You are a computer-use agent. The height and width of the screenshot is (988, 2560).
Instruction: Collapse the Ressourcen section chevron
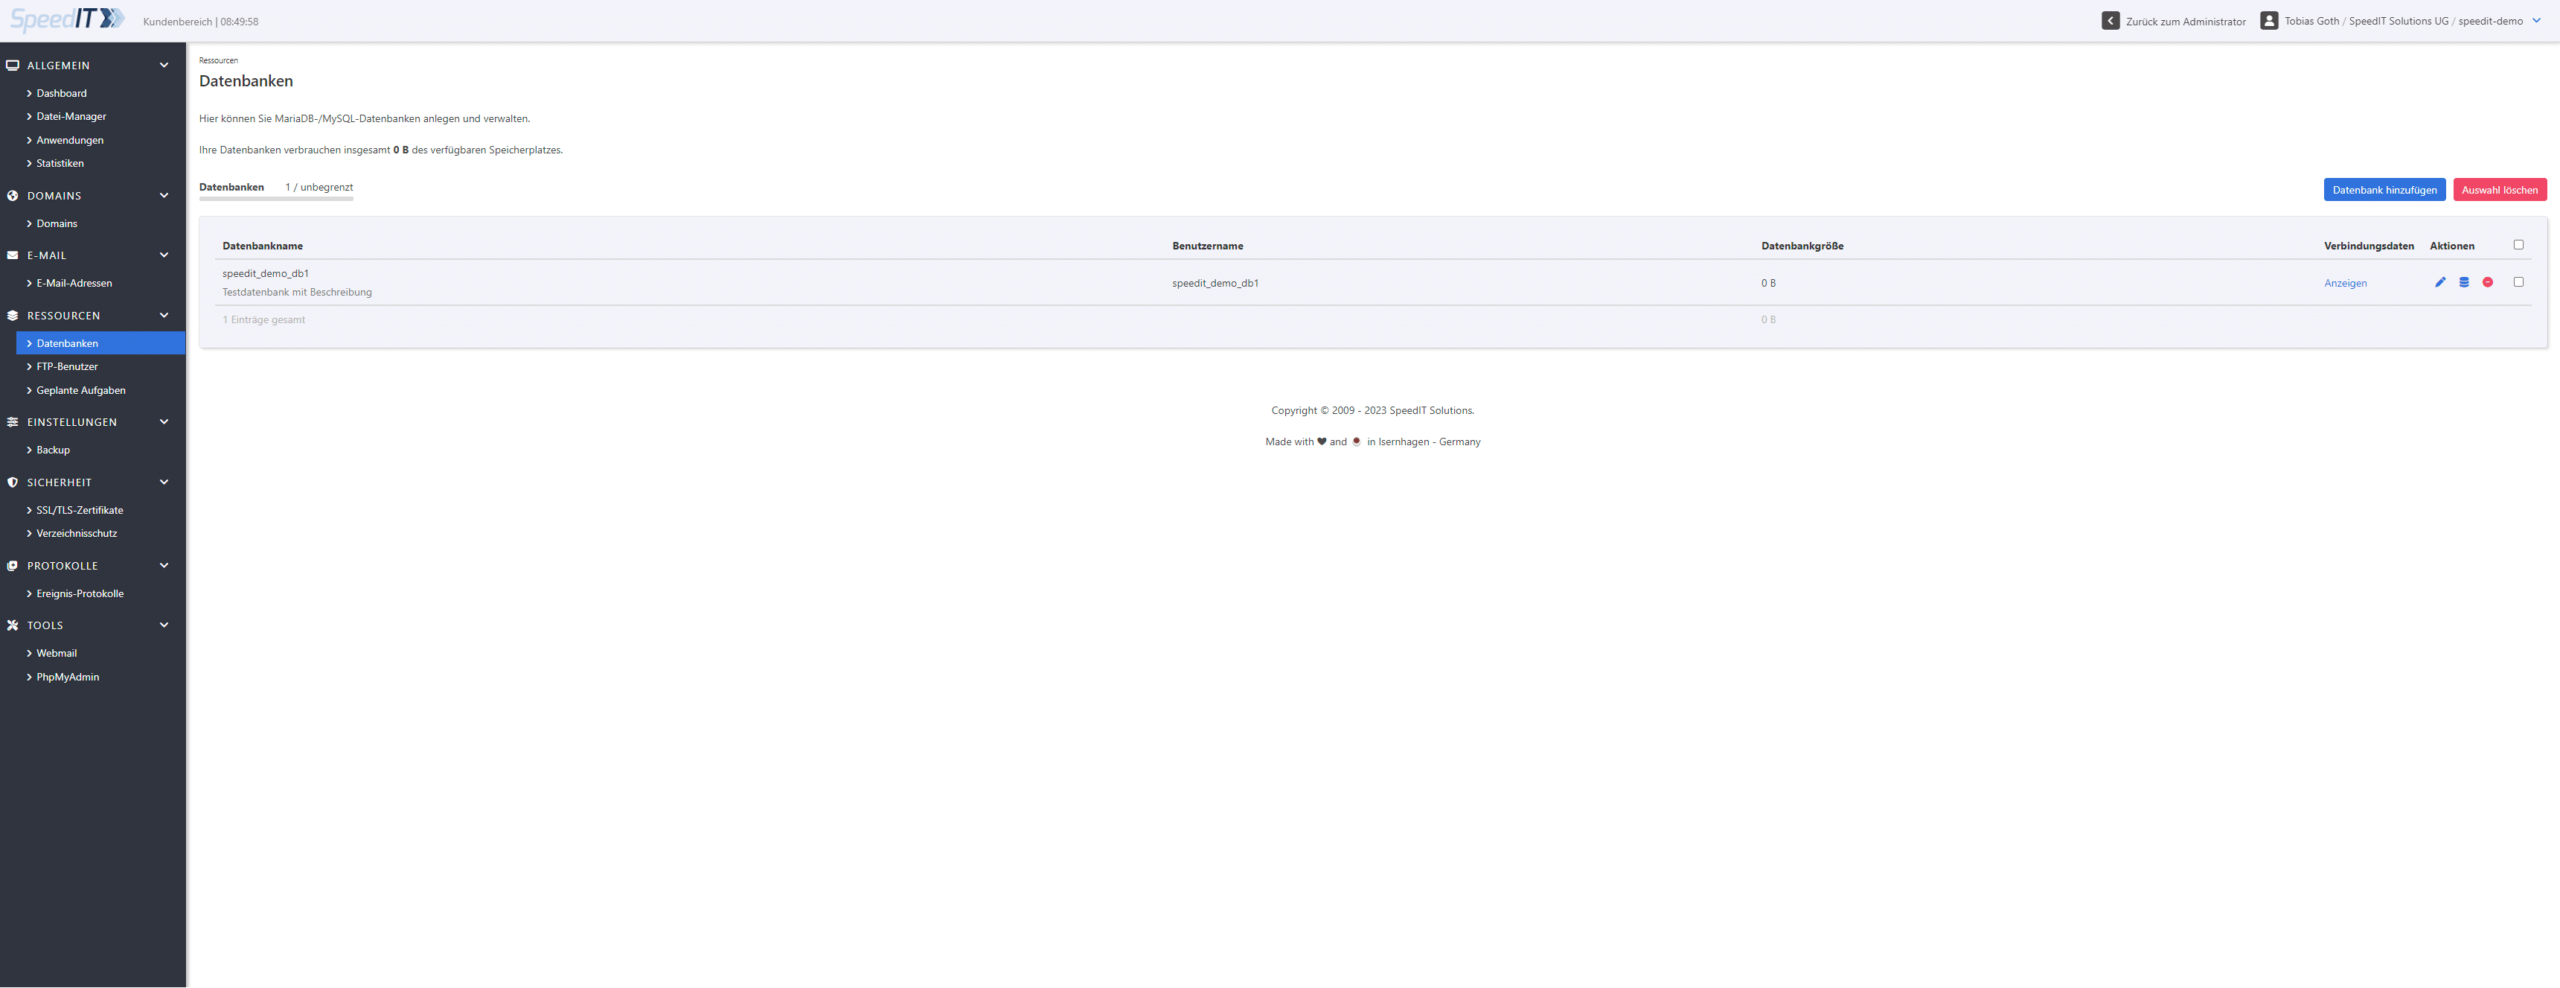(164, 316)
